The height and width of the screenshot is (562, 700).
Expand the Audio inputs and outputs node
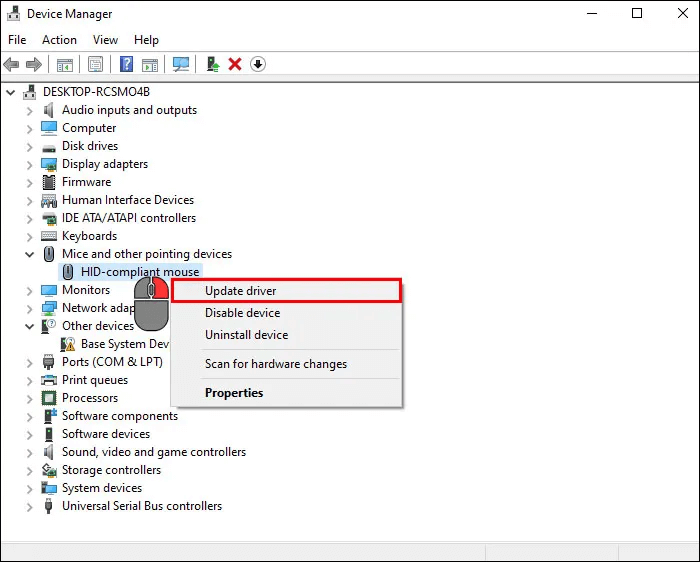click(30, 110)
